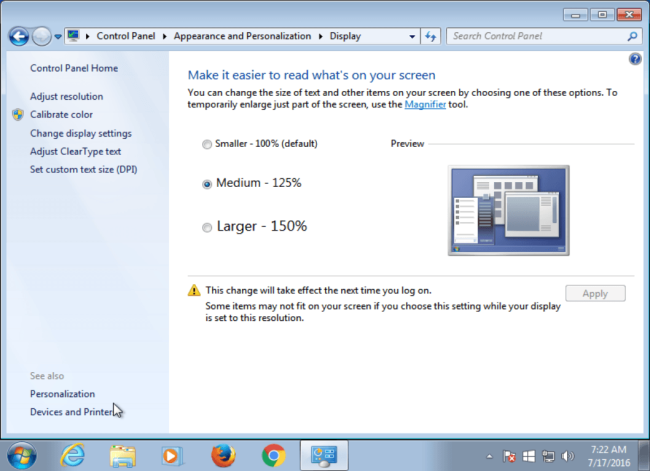Open Change display settings
Image resolution: width=650 pixels, height=471 pixels.
pos(80,133)
